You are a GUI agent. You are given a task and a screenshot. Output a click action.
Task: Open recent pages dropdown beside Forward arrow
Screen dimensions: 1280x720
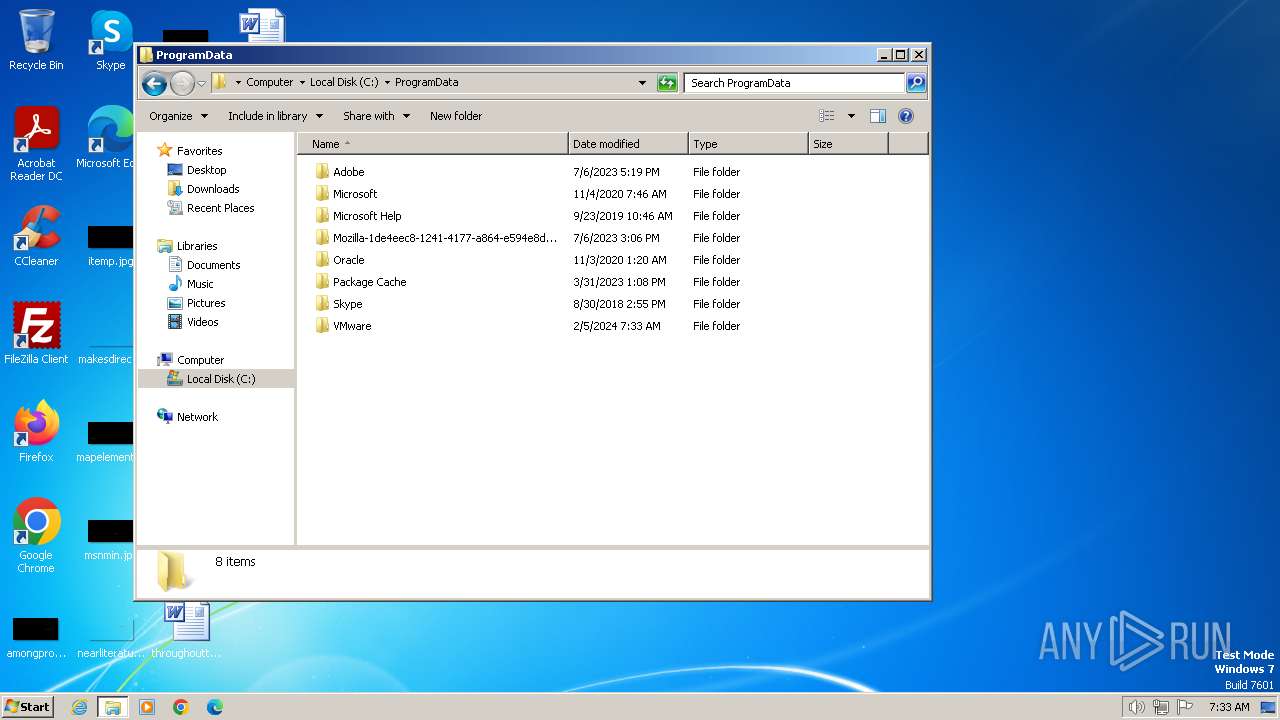(x=201, y=83)
